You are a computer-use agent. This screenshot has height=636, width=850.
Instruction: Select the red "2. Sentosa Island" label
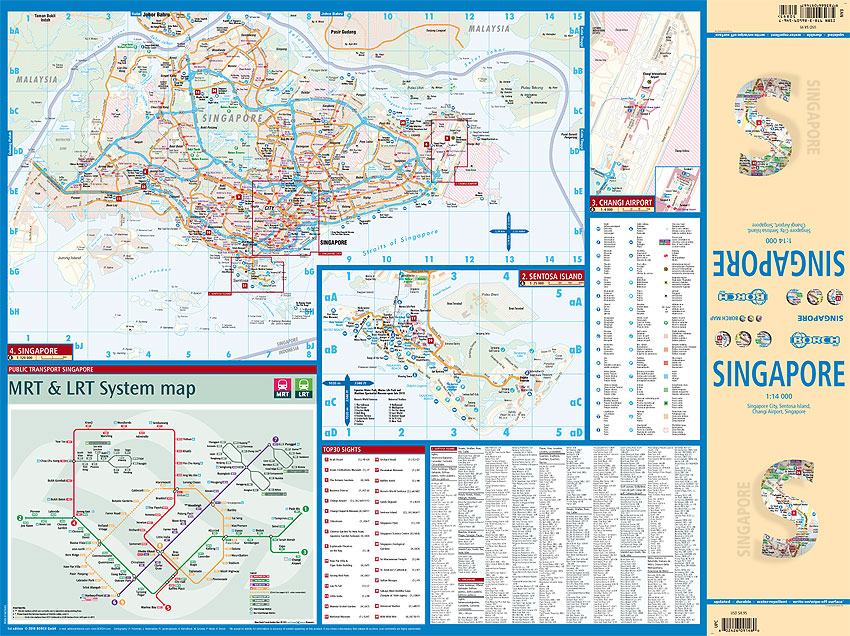552,274
